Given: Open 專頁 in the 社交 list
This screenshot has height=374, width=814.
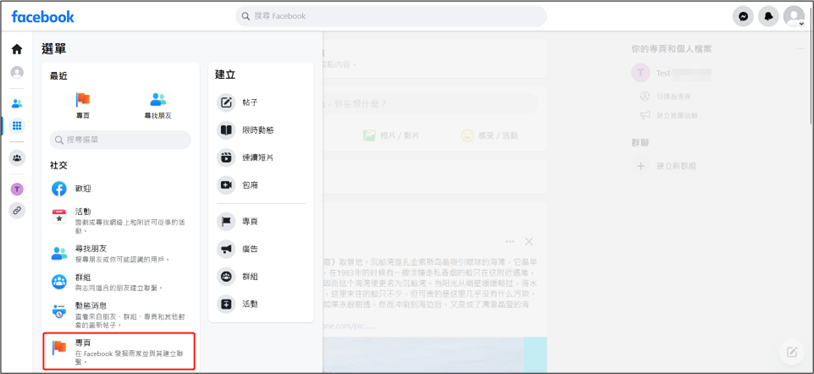Looking at the screenshot, I should coord(120,352).
